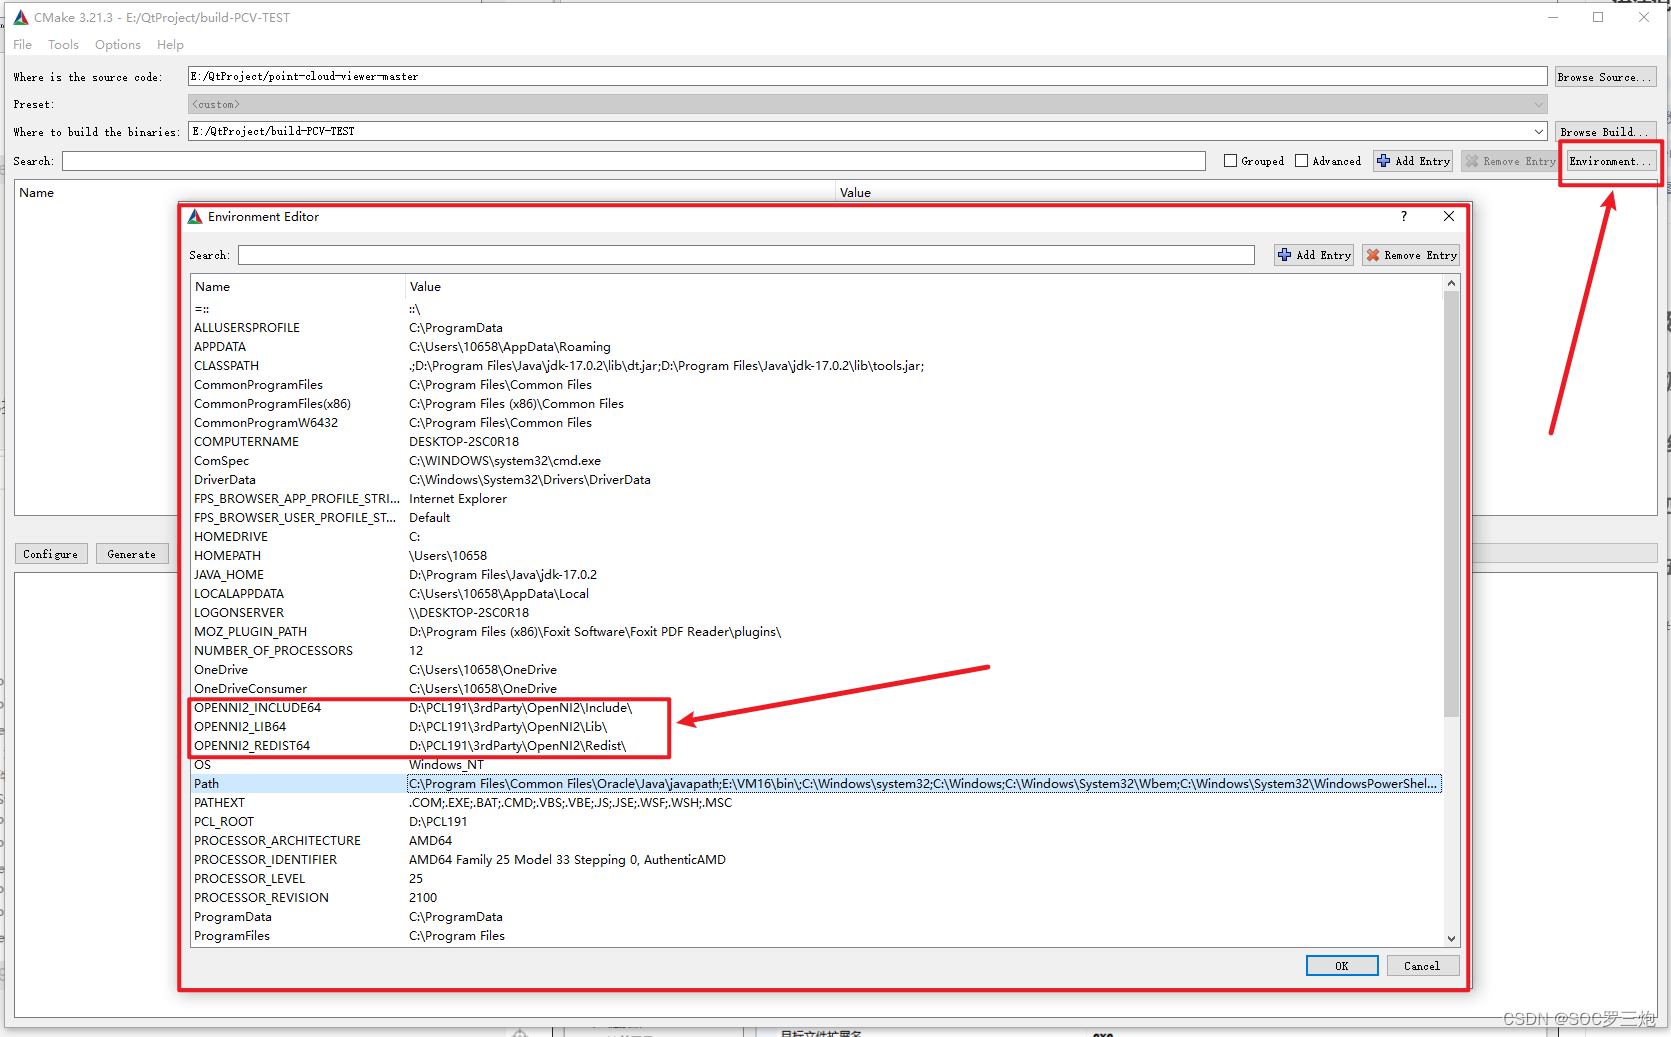Select the COMPUTERNAME row

pyautogui.click(x=816, y=442)
